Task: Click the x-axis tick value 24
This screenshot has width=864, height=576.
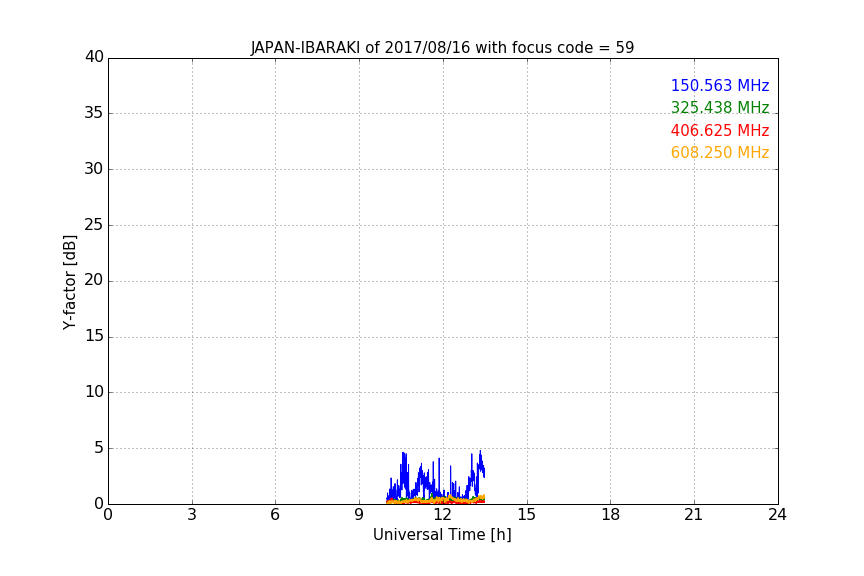Action: [777, 515]
